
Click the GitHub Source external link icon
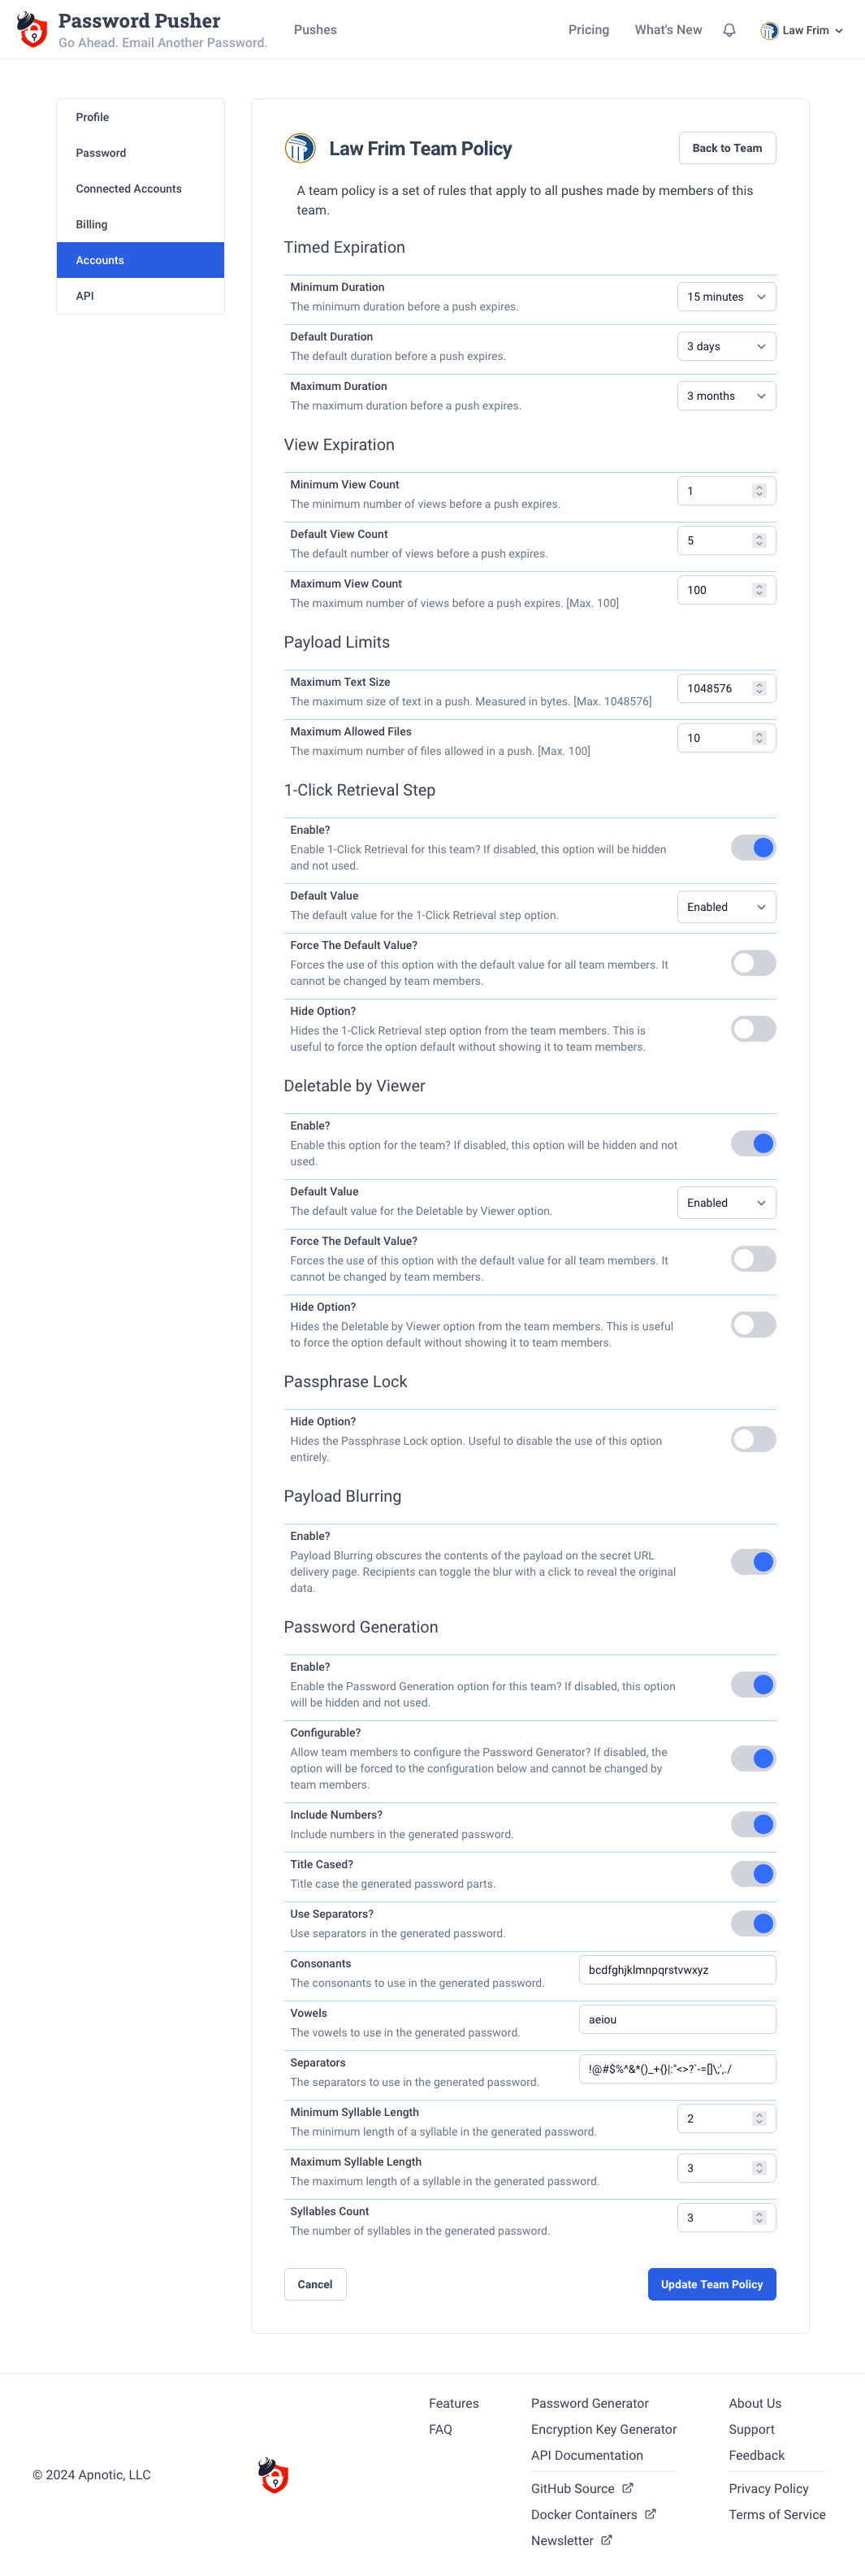click(x=628, y=2487)
